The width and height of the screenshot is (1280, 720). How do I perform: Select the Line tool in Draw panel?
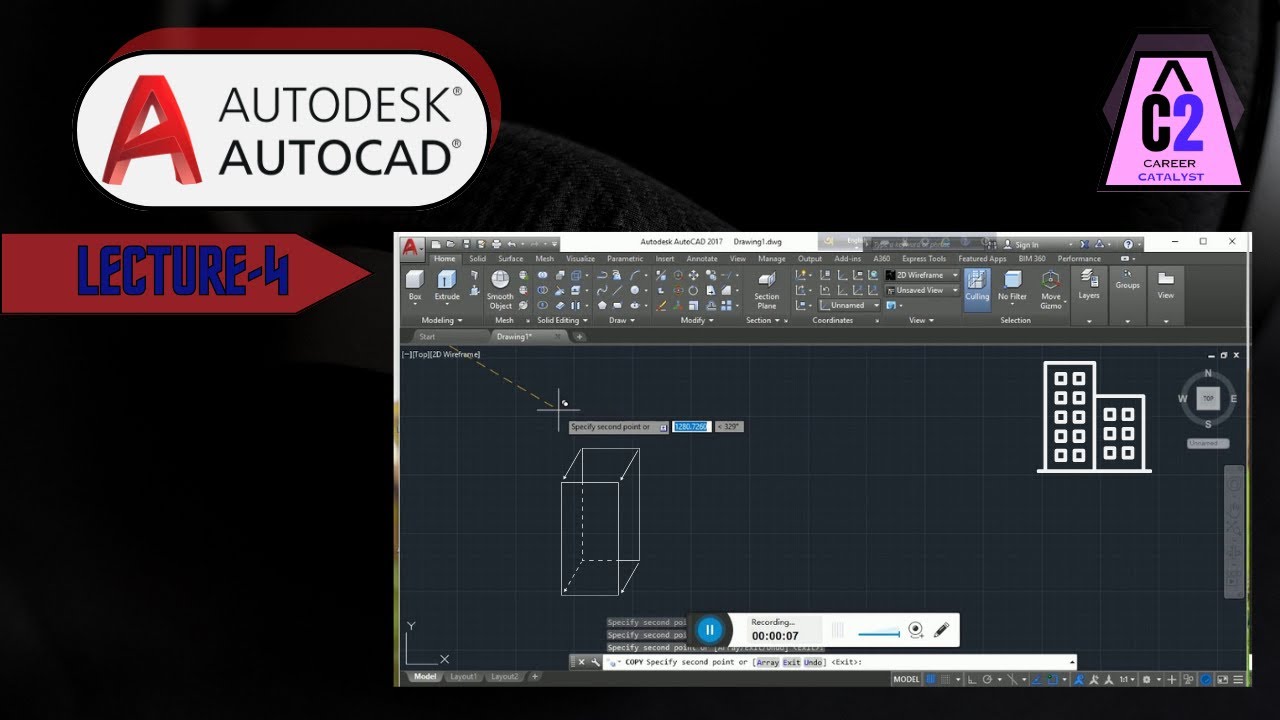(x=617, y=290)
